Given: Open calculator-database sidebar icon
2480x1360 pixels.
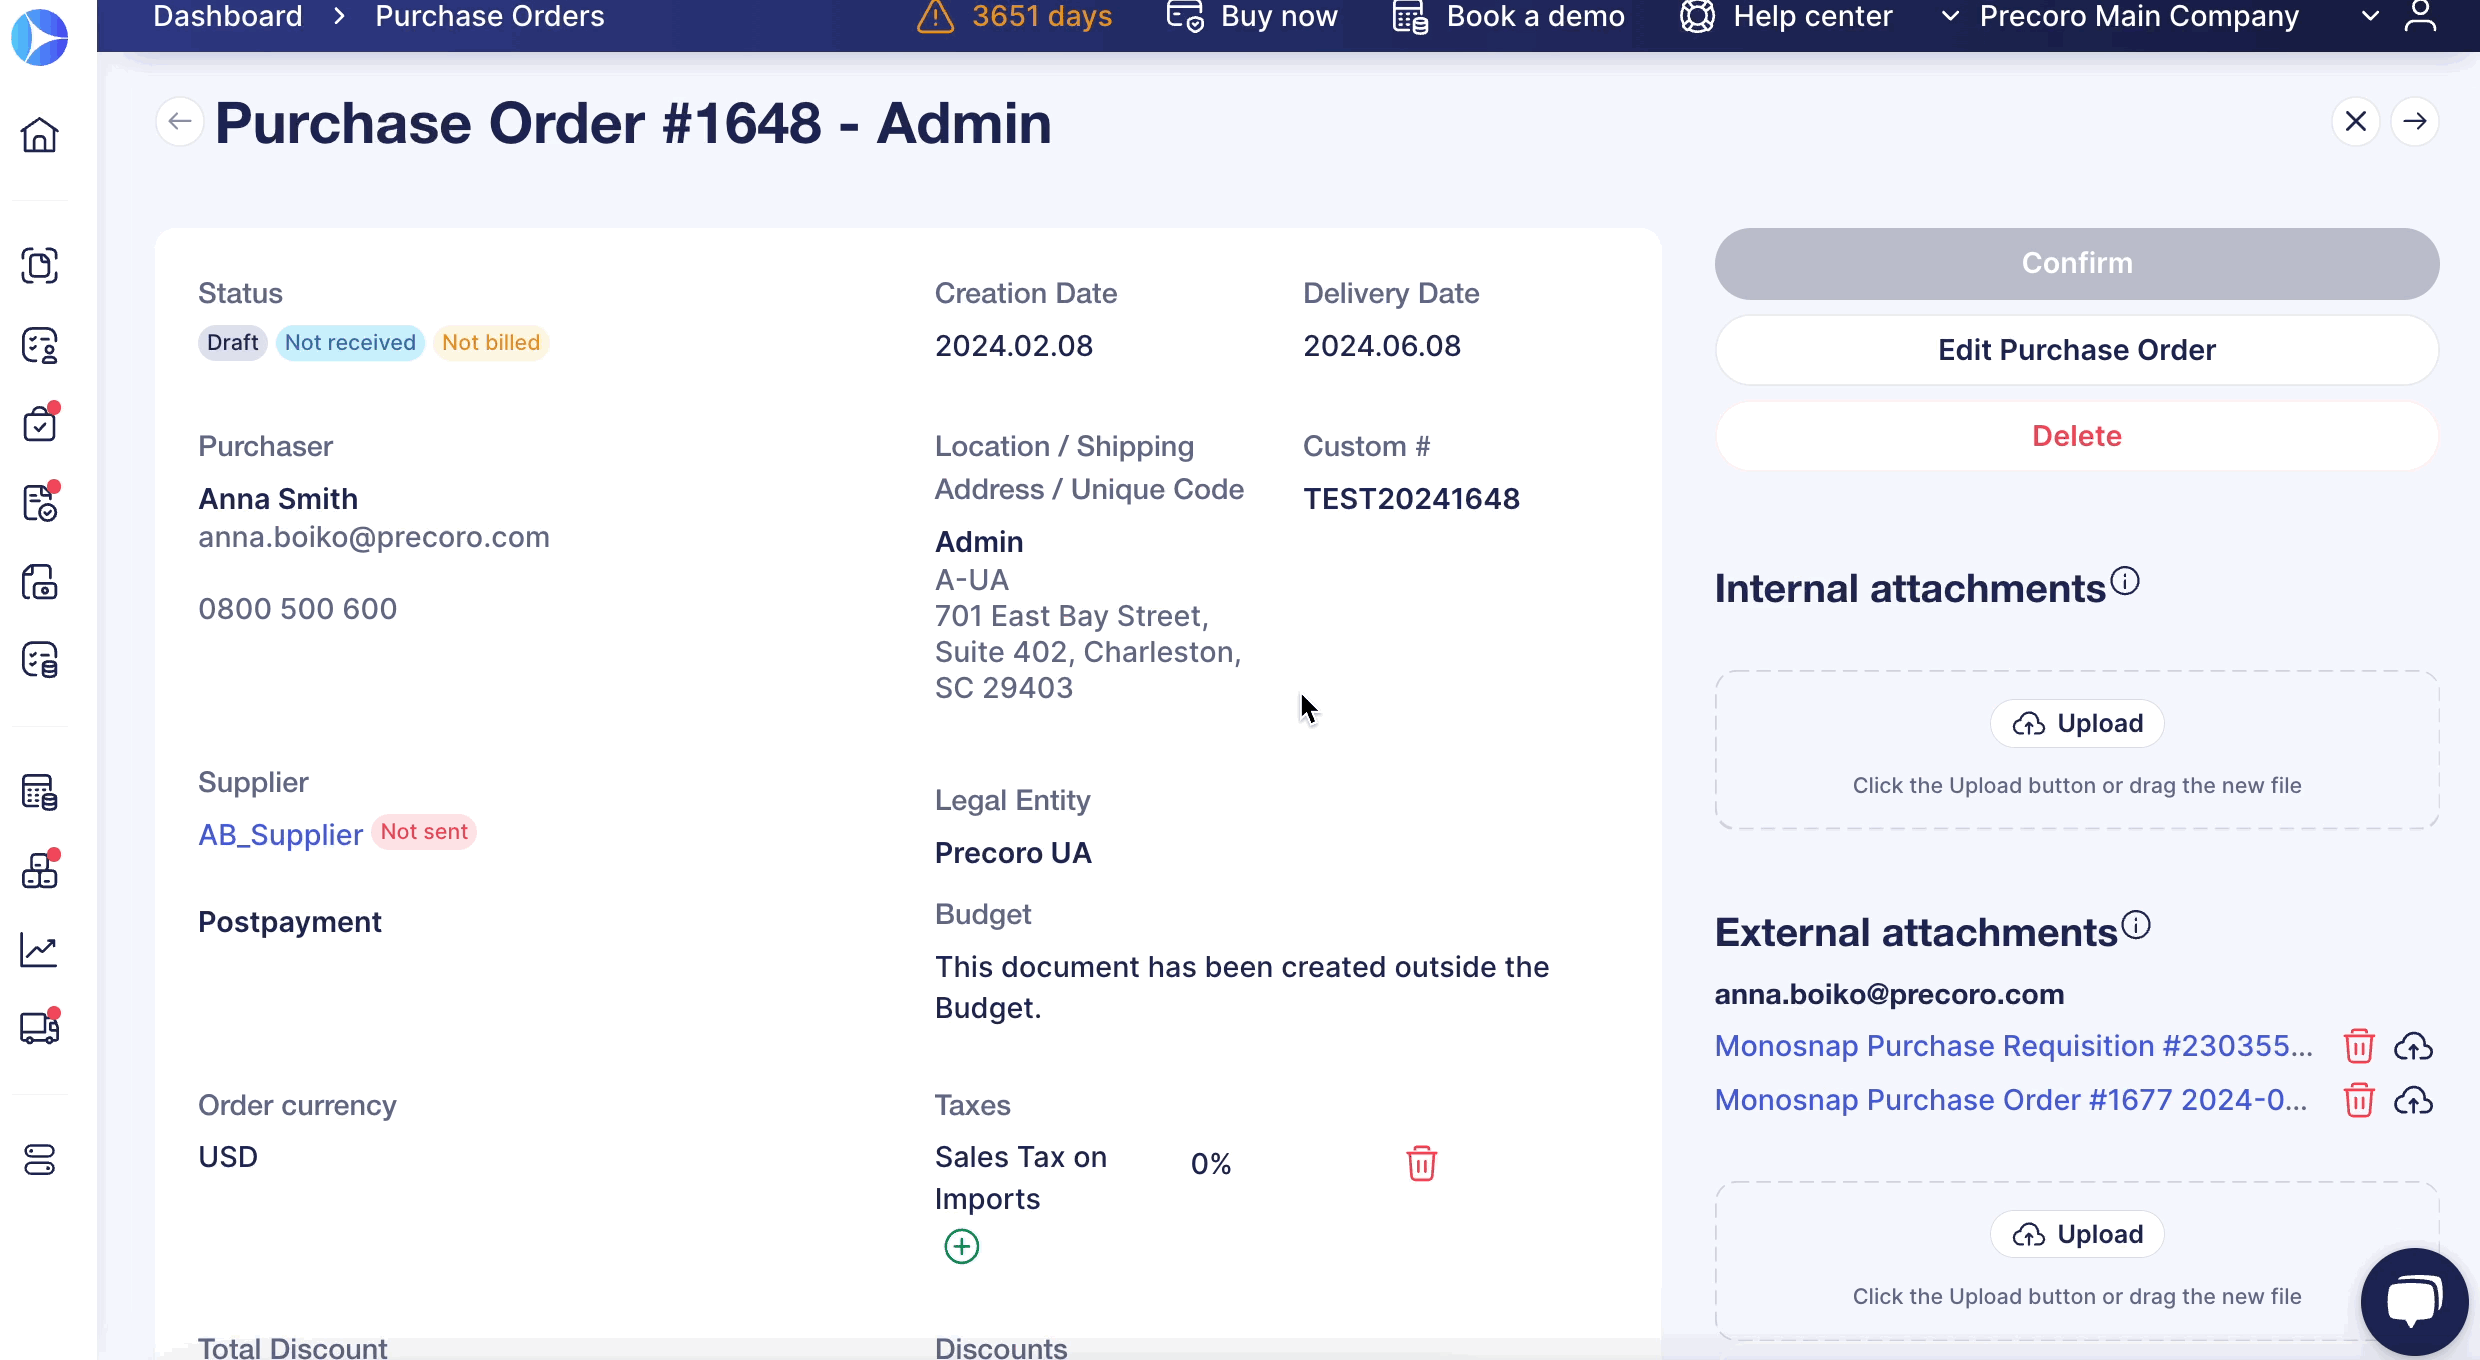Looking at the screenshot, I should 40,792.
